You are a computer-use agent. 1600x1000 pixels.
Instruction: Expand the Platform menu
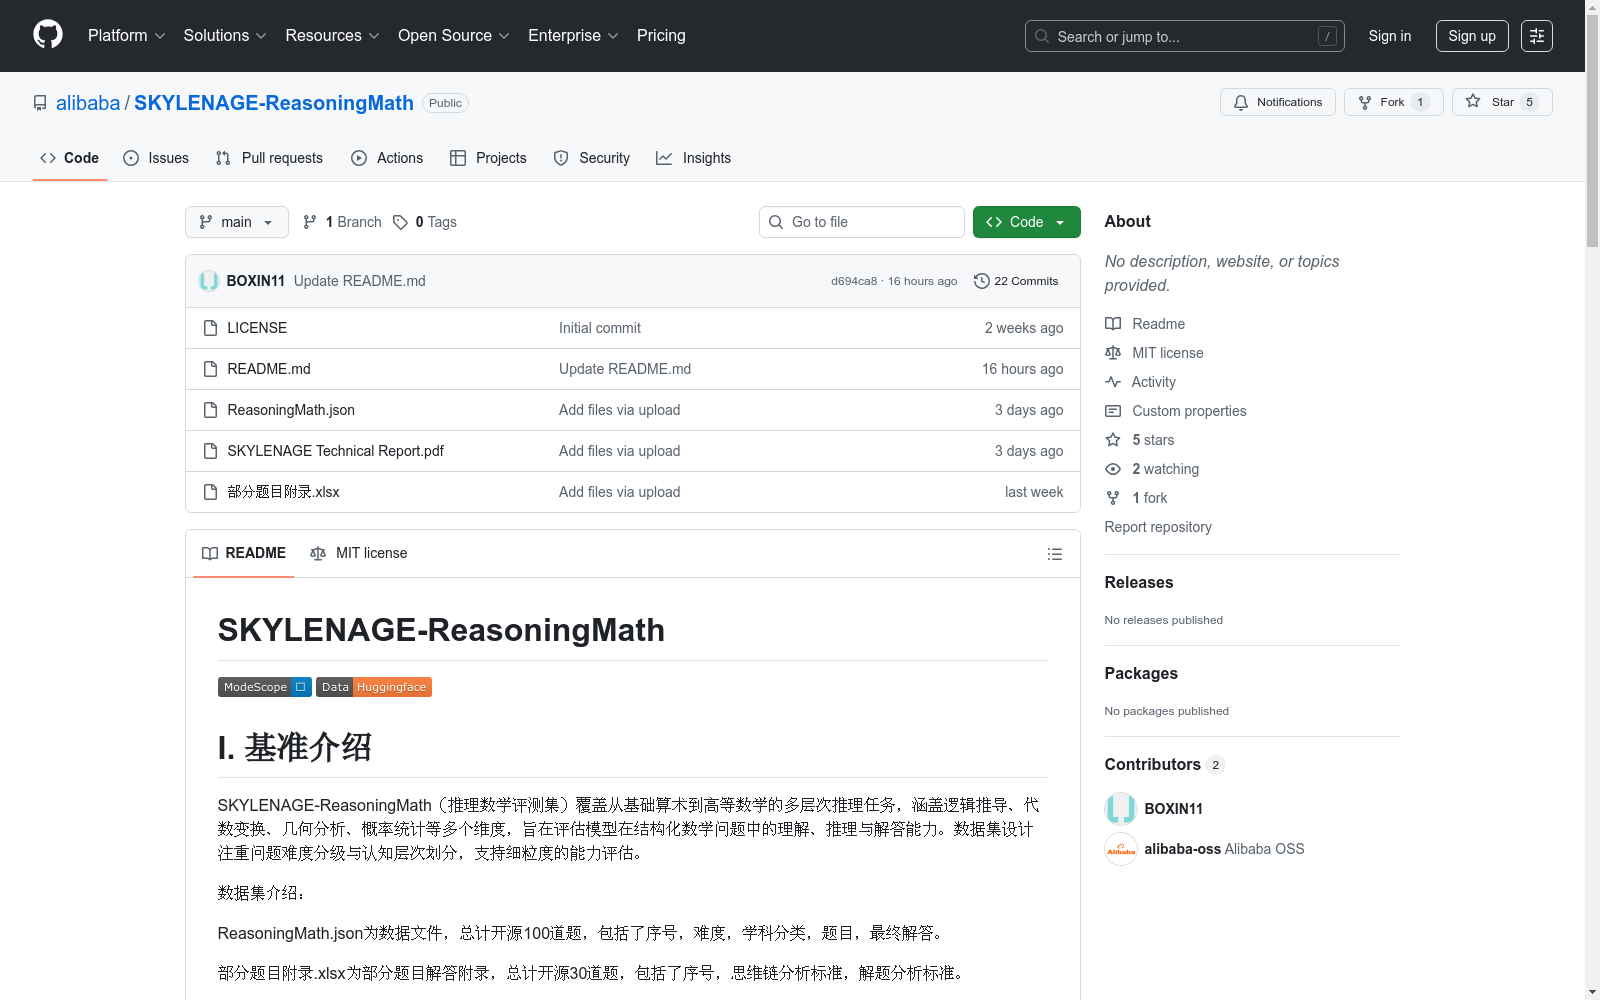pyautogui.click(x=127, y=36)
